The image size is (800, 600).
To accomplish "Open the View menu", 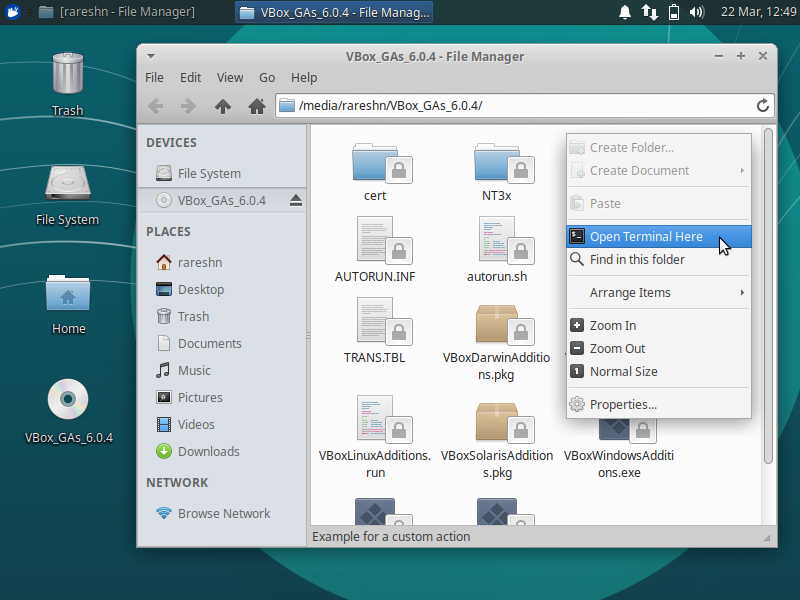I will pyautogui.click(x=230, y=77).
